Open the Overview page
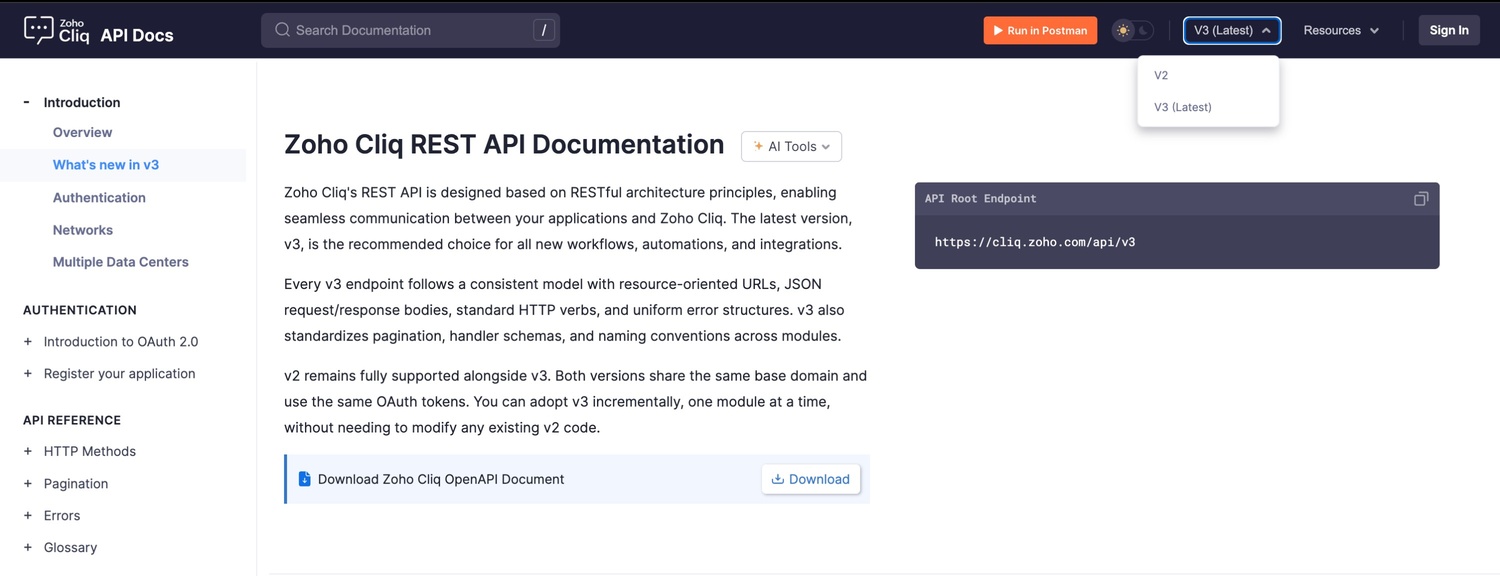Image resolution: width=1500 pixels, height=576 pixels. pos(82,132)
